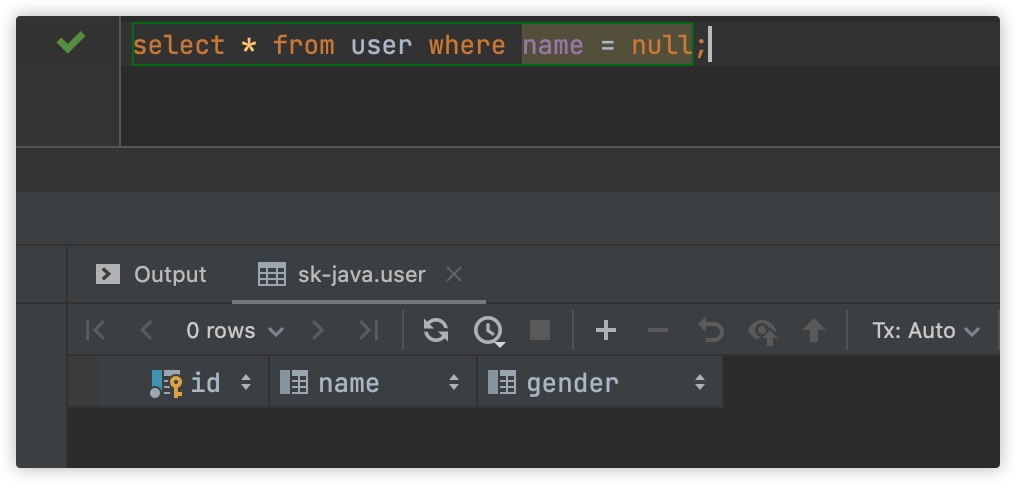The image size is (1016, 484).
Task: Open the auto-refresh clock icon menu
Action: 489,331
